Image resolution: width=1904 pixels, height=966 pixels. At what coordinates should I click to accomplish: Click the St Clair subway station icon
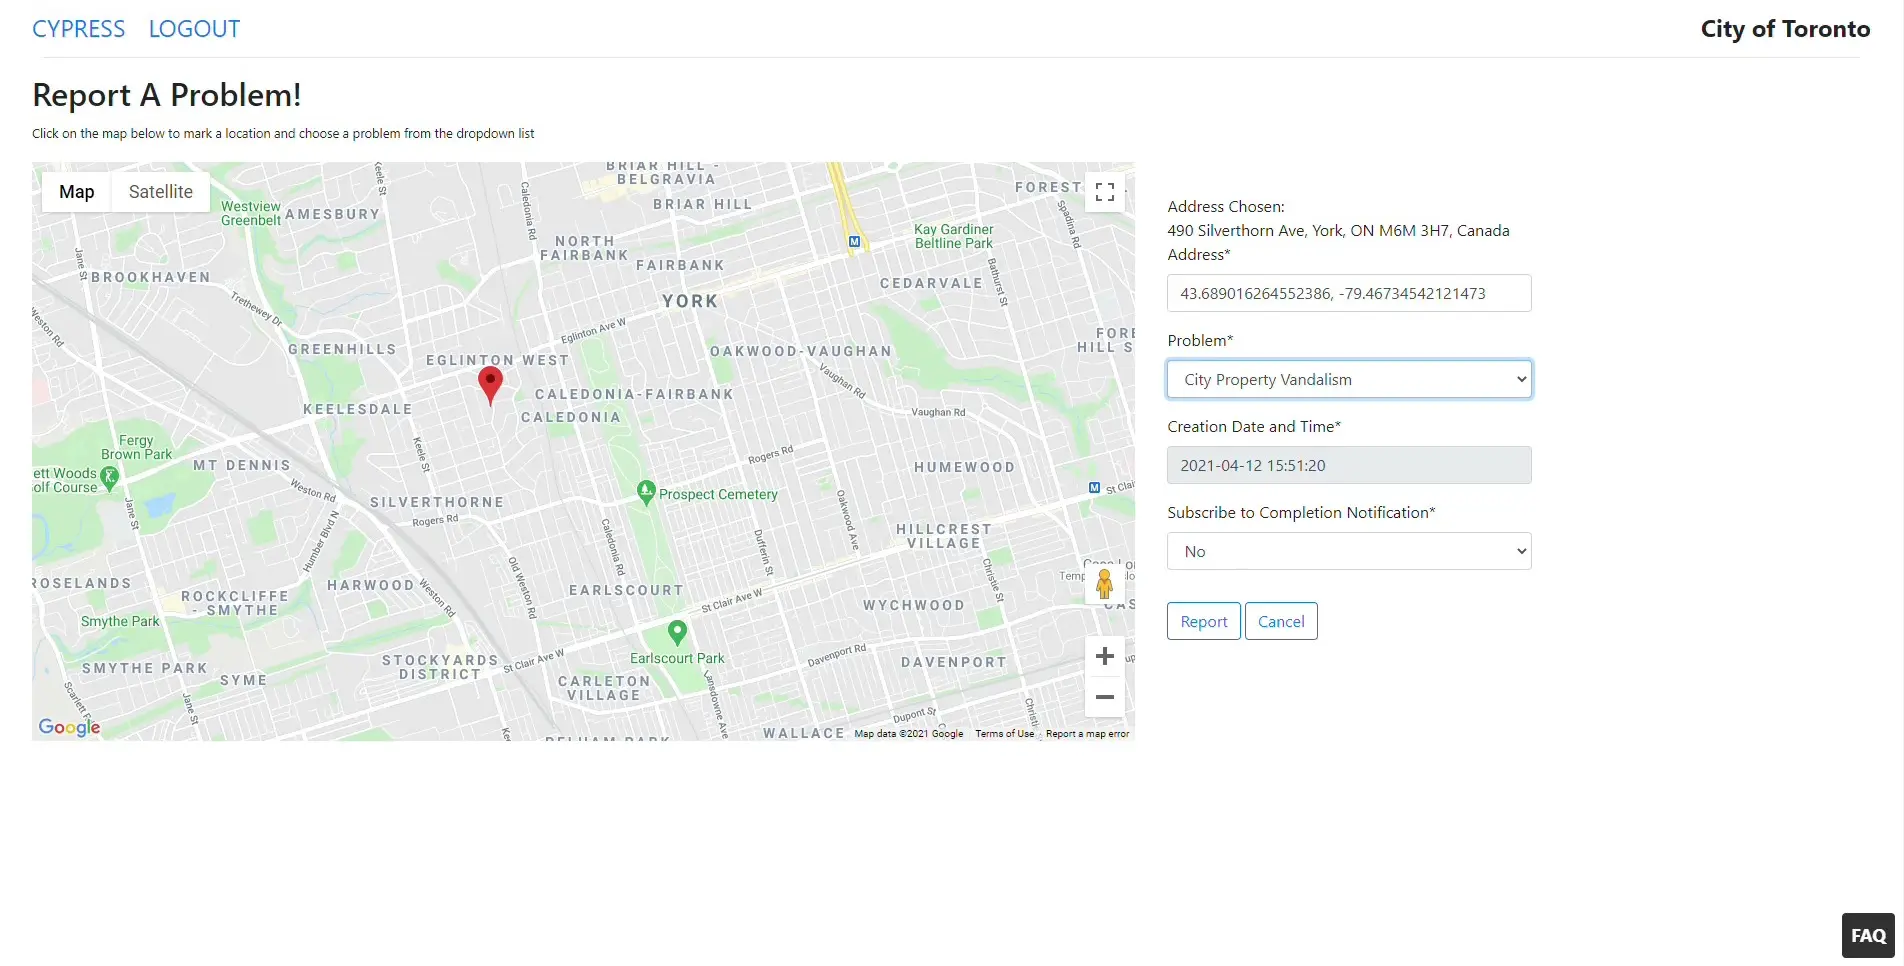(x=1094, y=488)
